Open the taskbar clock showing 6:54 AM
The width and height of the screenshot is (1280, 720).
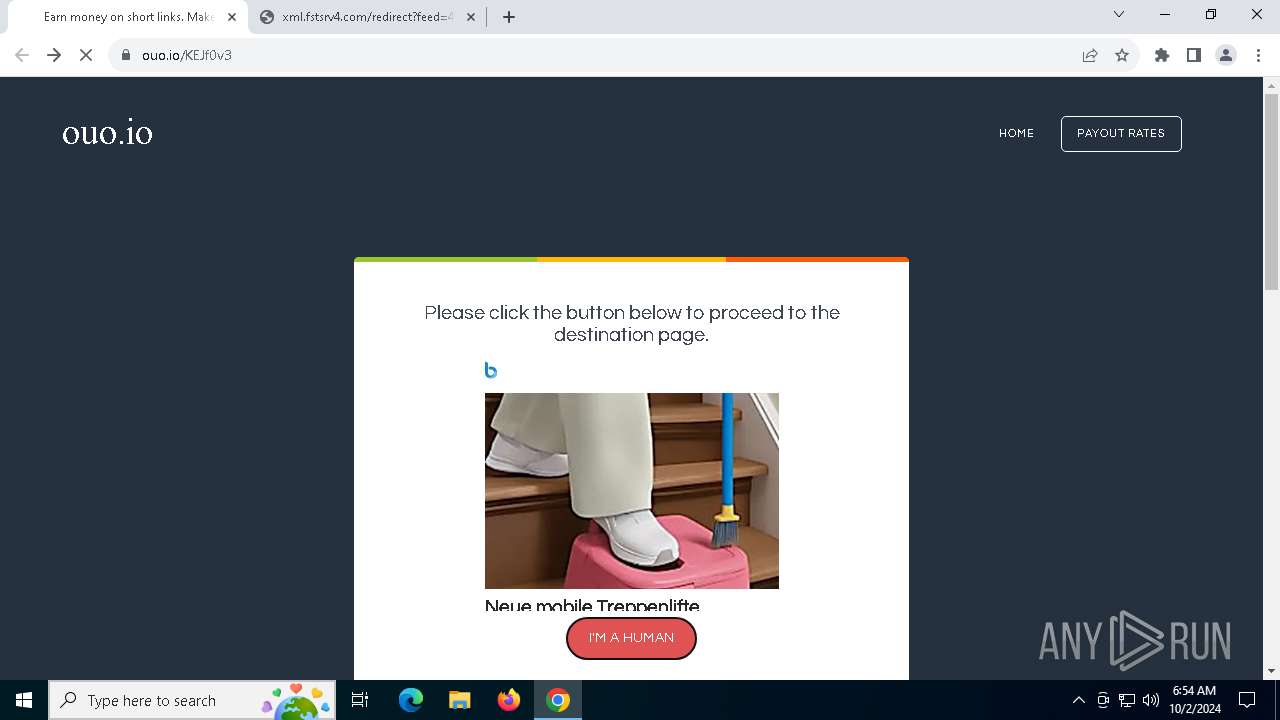1195,700
